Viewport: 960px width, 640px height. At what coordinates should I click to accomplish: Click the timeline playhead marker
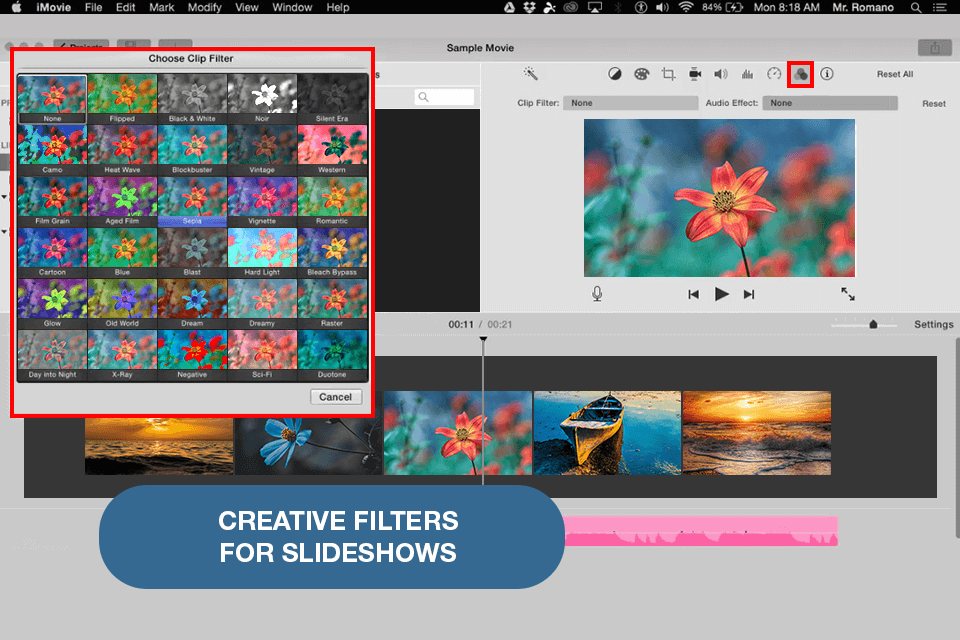tap(483, 339)
